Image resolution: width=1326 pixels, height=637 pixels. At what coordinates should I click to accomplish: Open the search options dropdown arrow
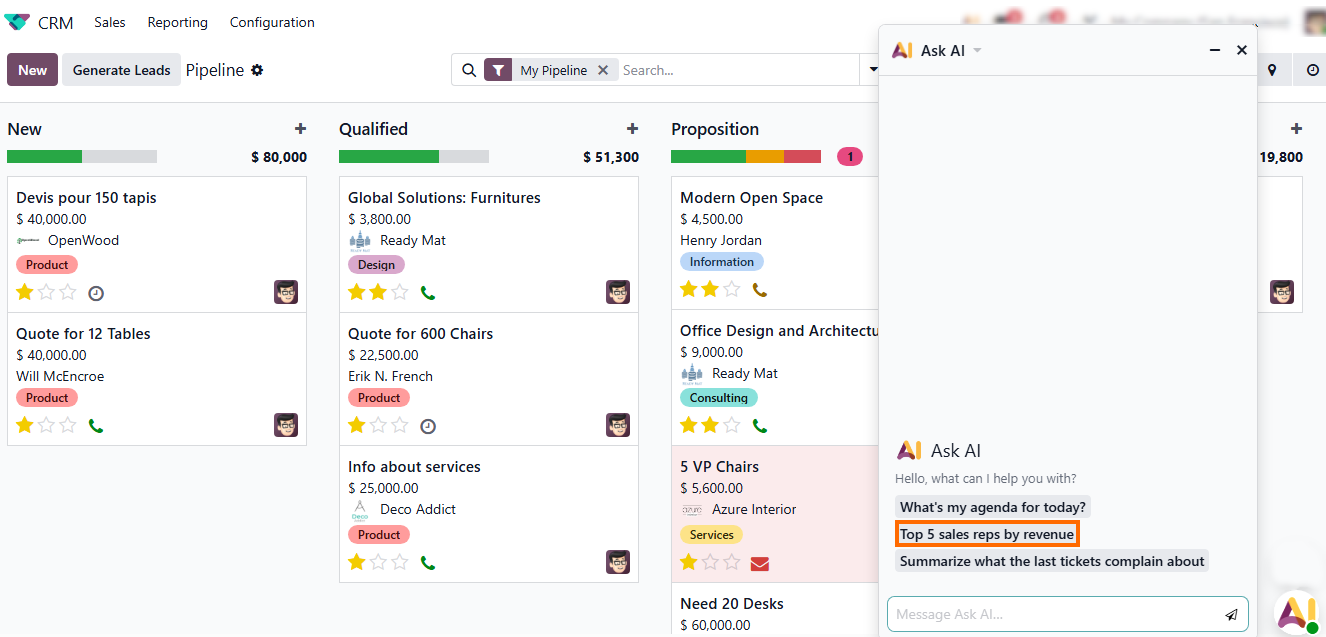click(x=872, y=70)
